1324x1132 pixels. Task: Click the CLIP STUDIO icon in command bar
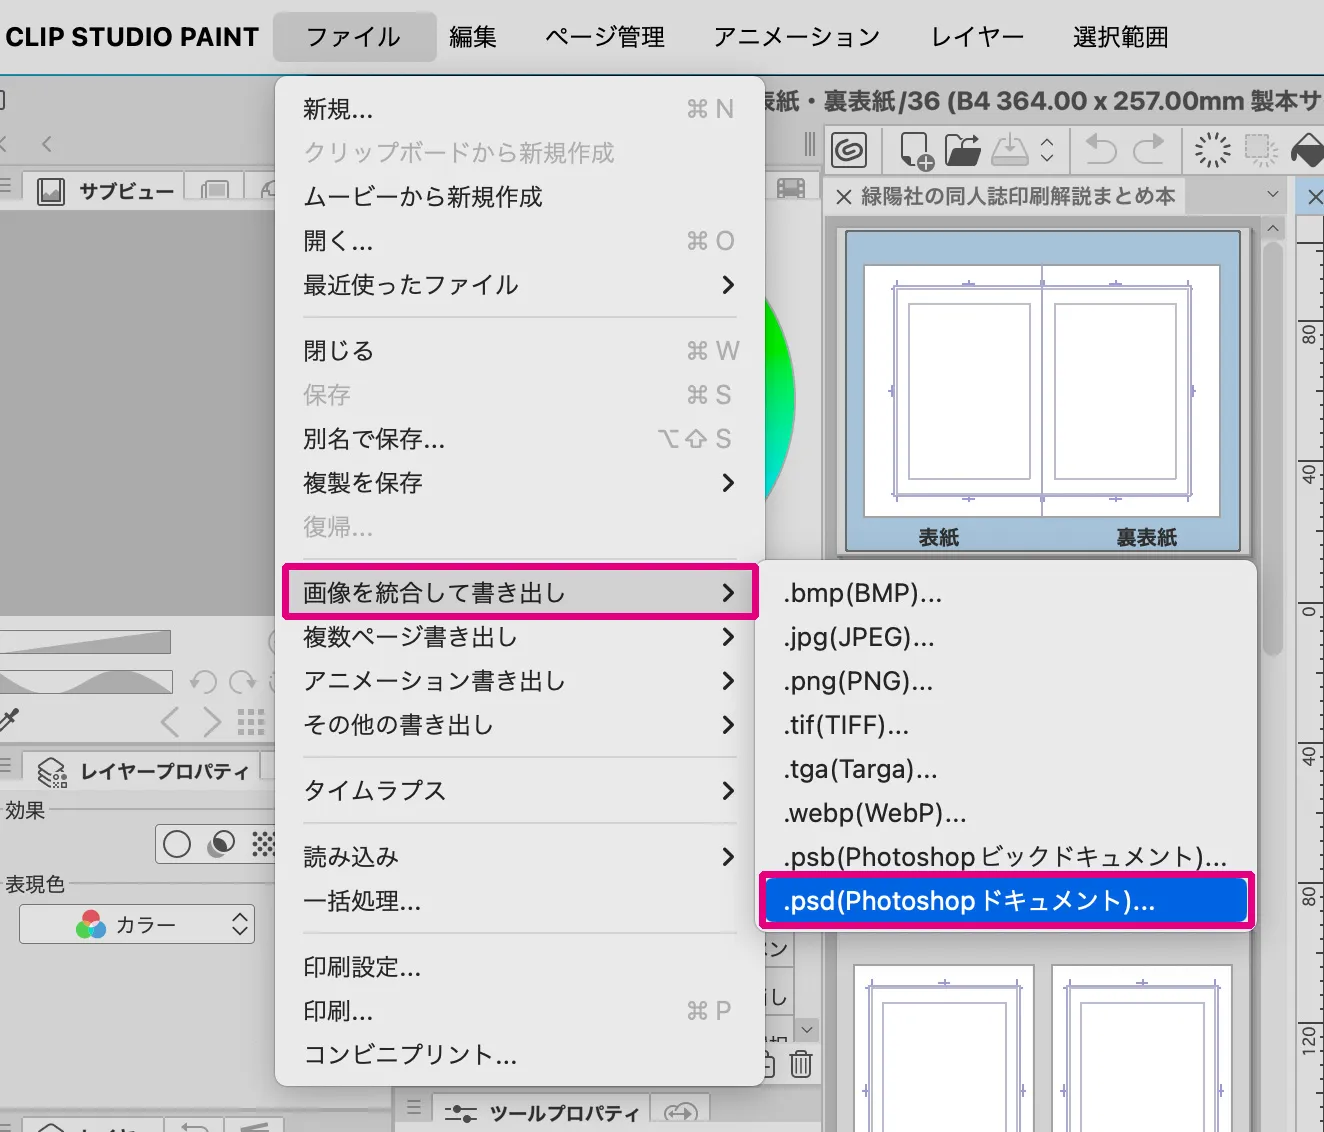[x=849, y=150]
